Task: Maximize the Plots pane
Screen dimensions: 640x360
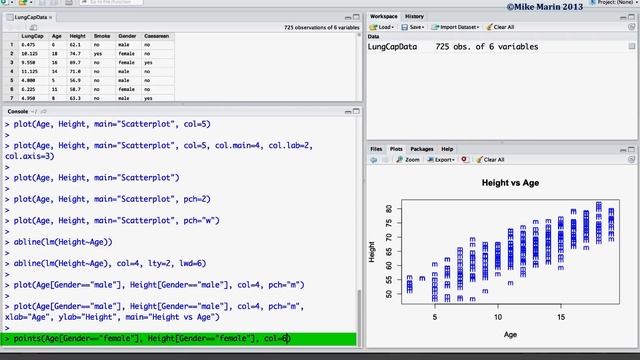Action: (x=631, y=149)
